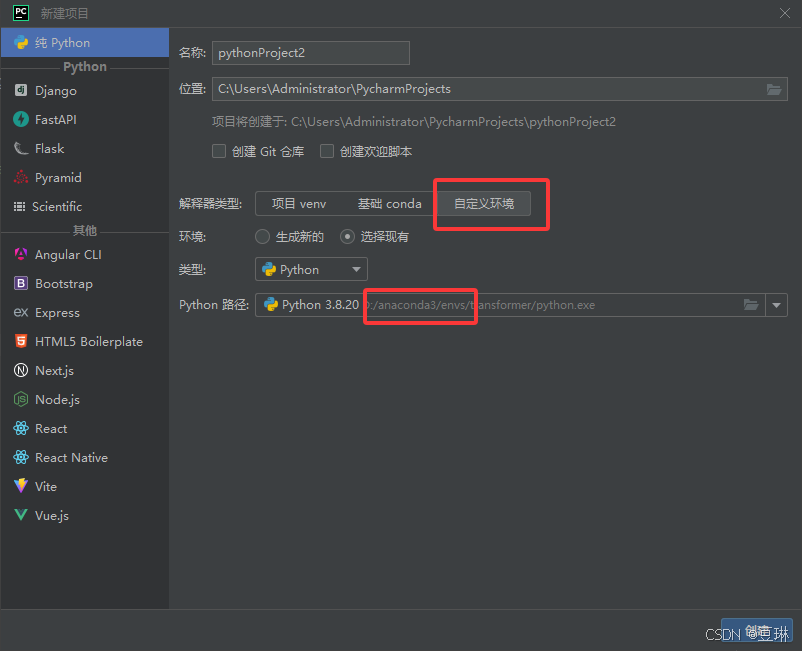Screen dimensions: 802x651
Task: Enable the 创建欢迎脚本 checkbox
Action: 327,151
